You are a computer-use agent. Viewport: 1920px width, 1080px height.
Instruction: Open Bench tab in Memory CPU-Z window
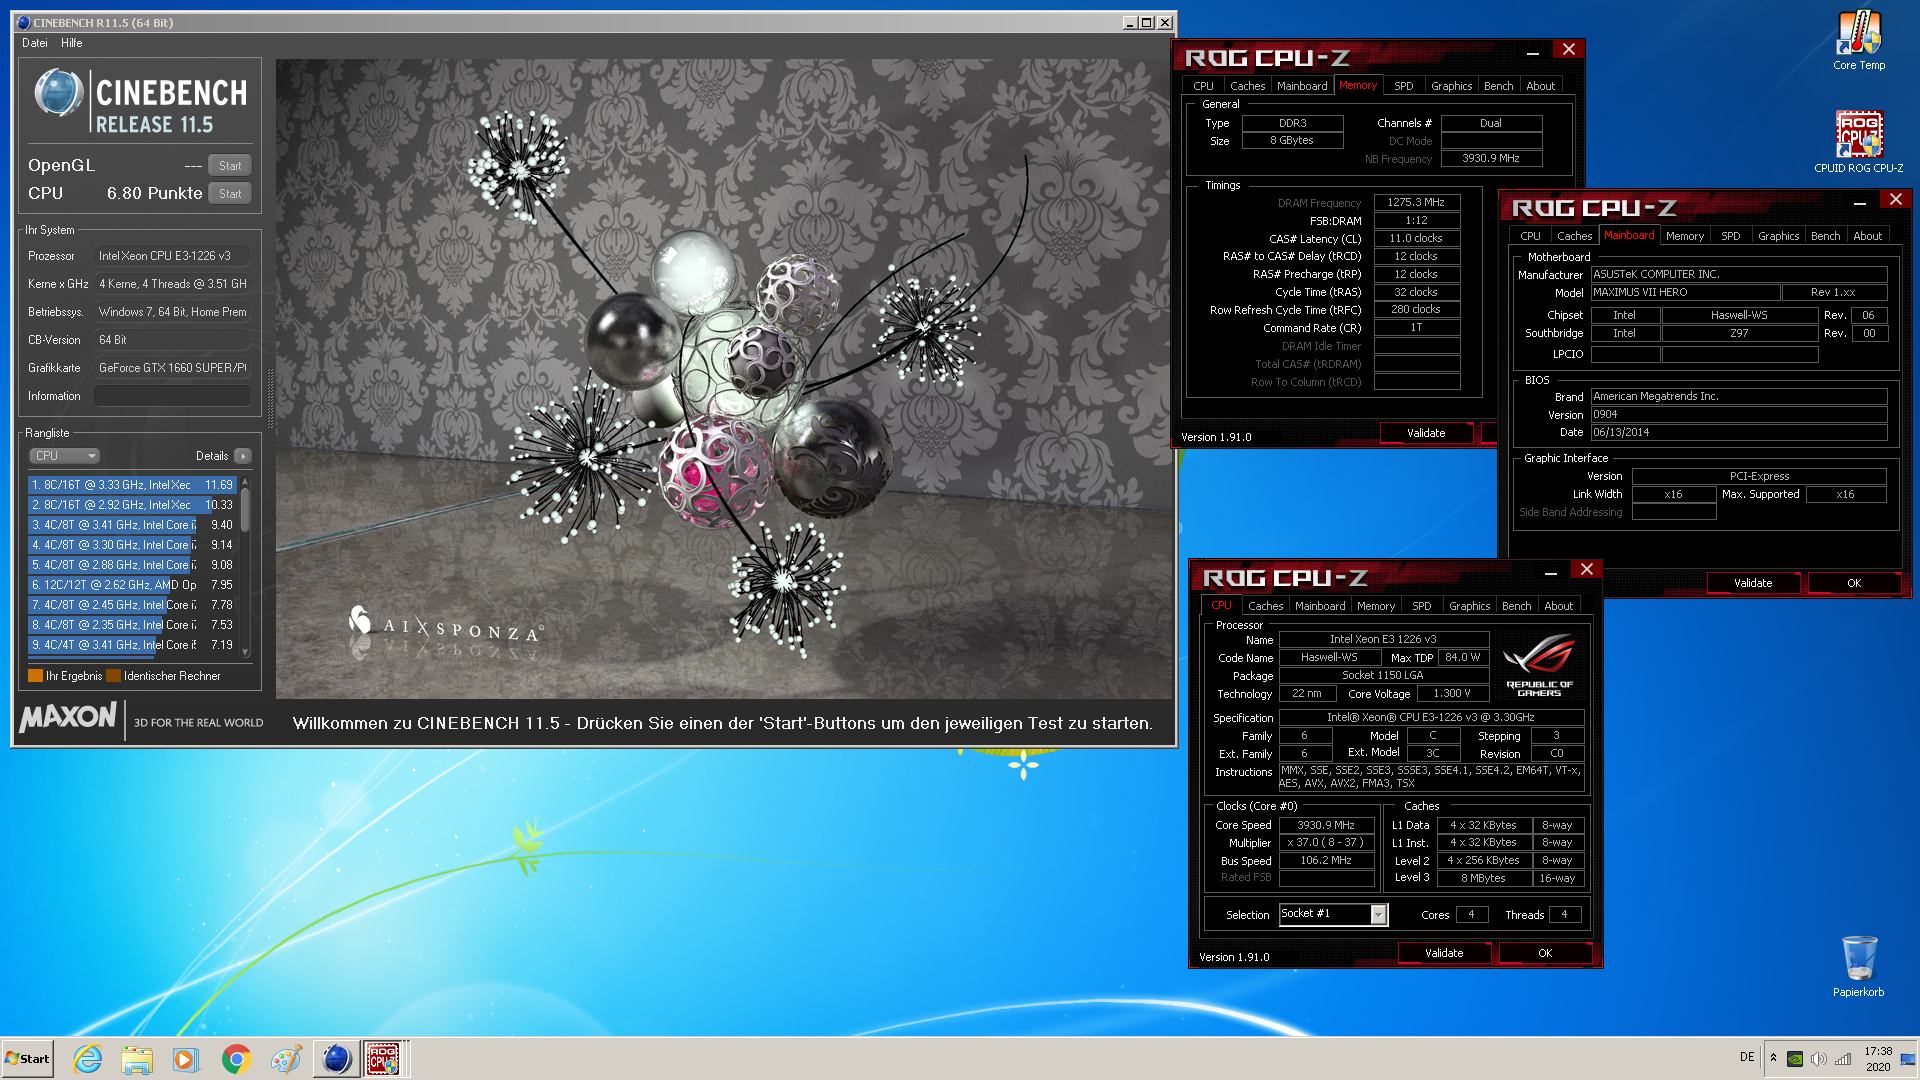[1498, 86]
